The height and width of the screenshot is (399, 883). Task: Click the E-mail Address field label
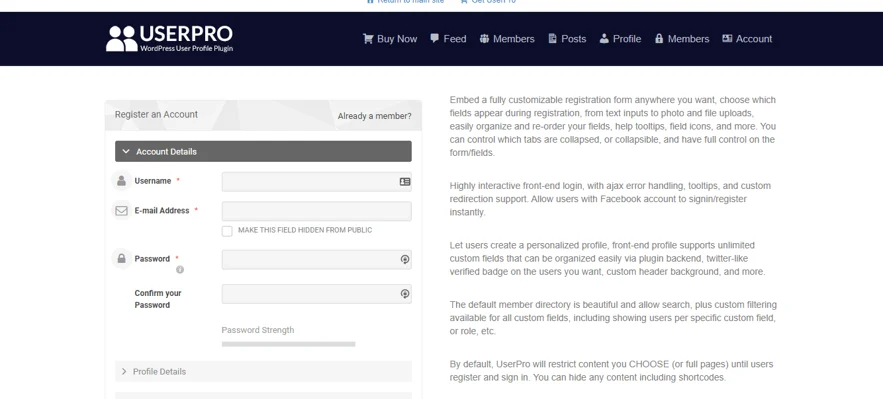(162, 210)
